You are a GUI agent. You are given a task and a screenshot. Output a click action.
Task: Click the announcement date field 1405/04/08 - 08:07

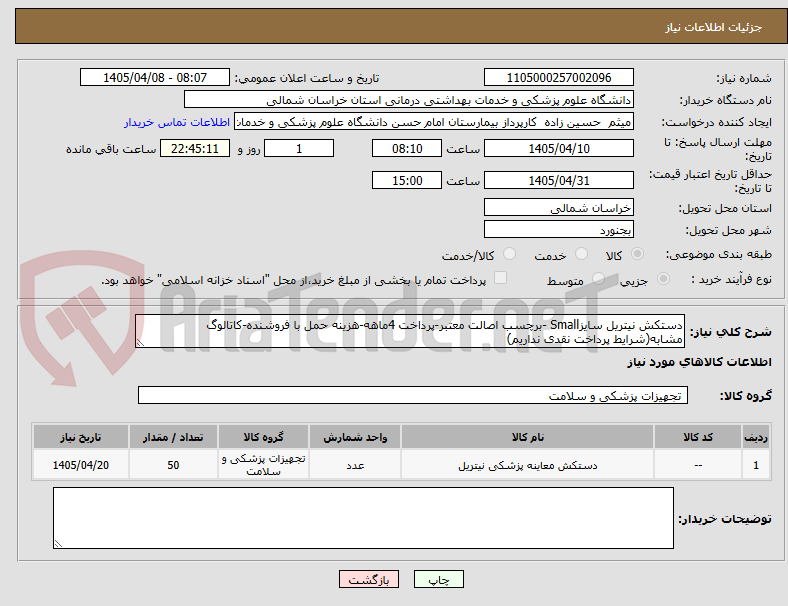click(x=155, y=77)
